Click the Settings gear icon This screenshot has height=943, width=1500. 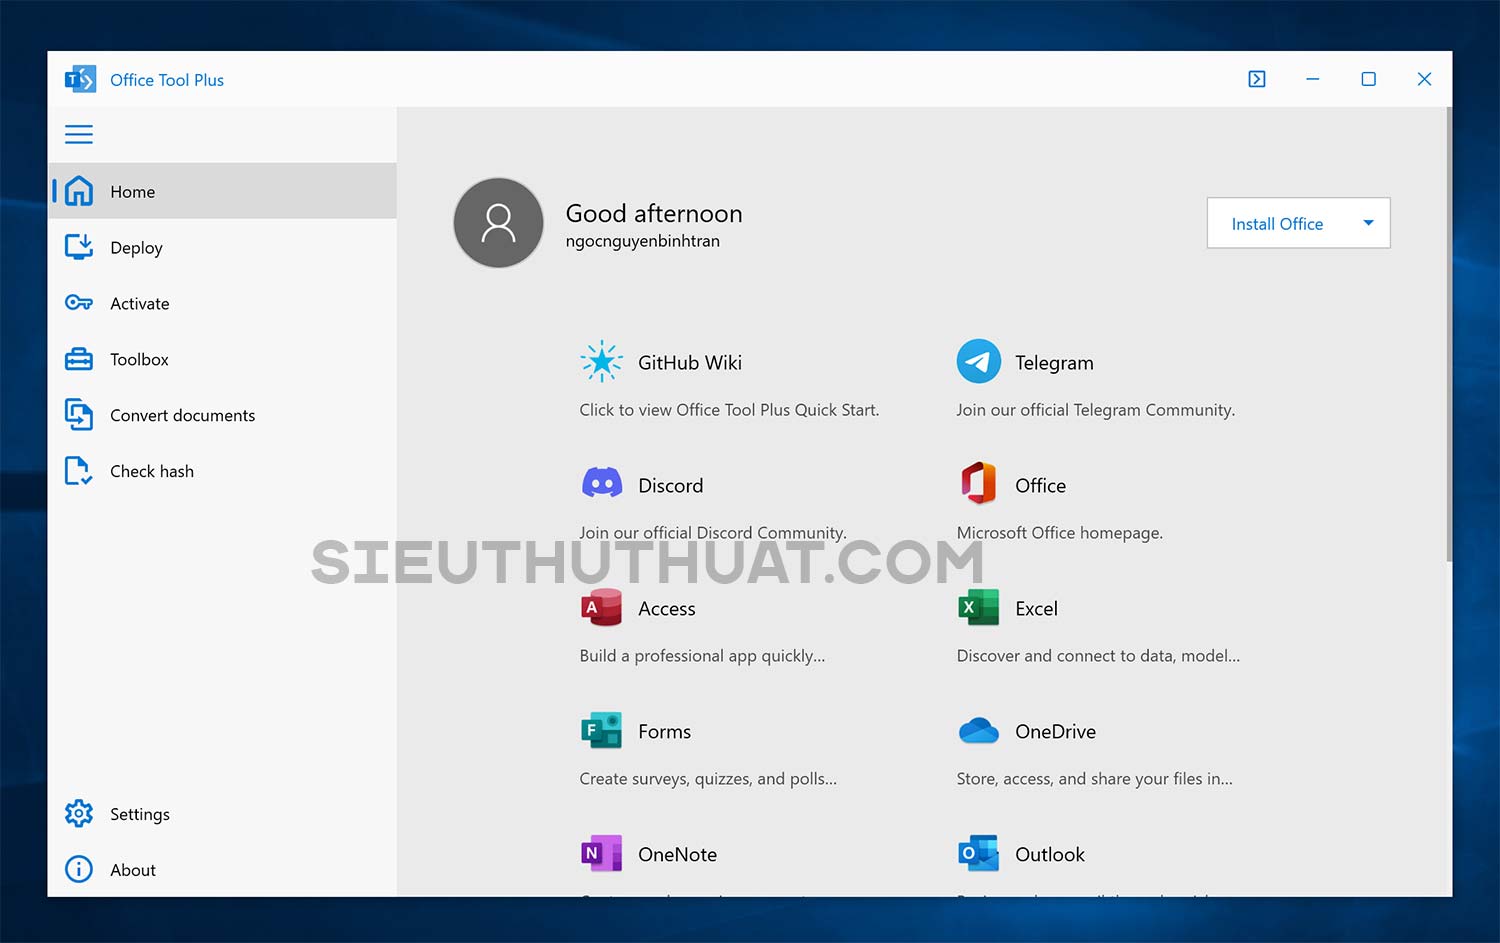pos(79,813)
